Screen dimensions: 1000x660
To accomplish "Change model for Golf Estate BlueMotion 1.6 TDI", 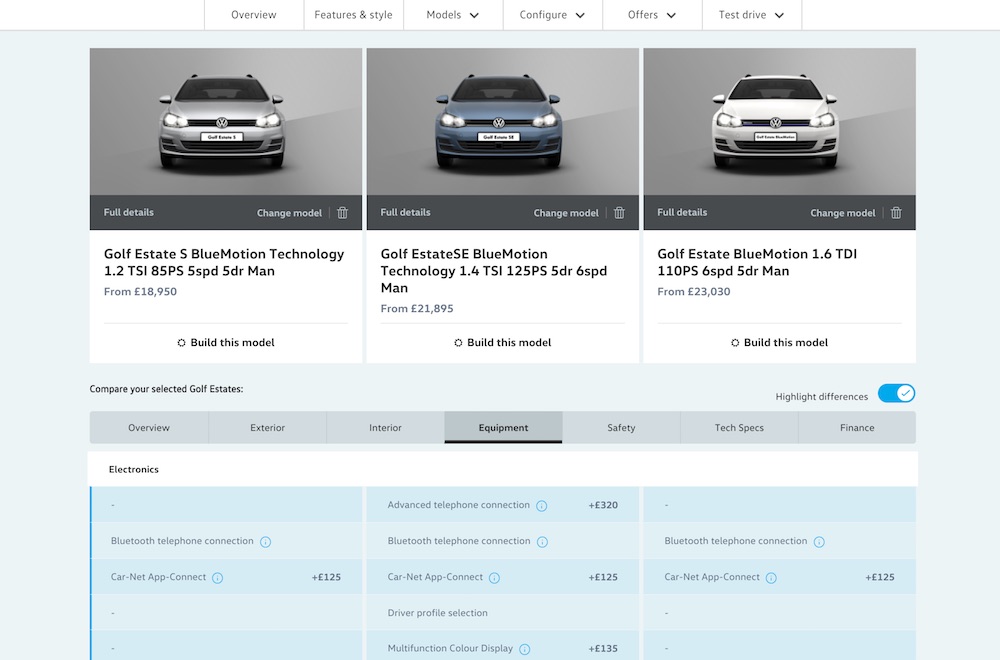I will tap(843, 213).
